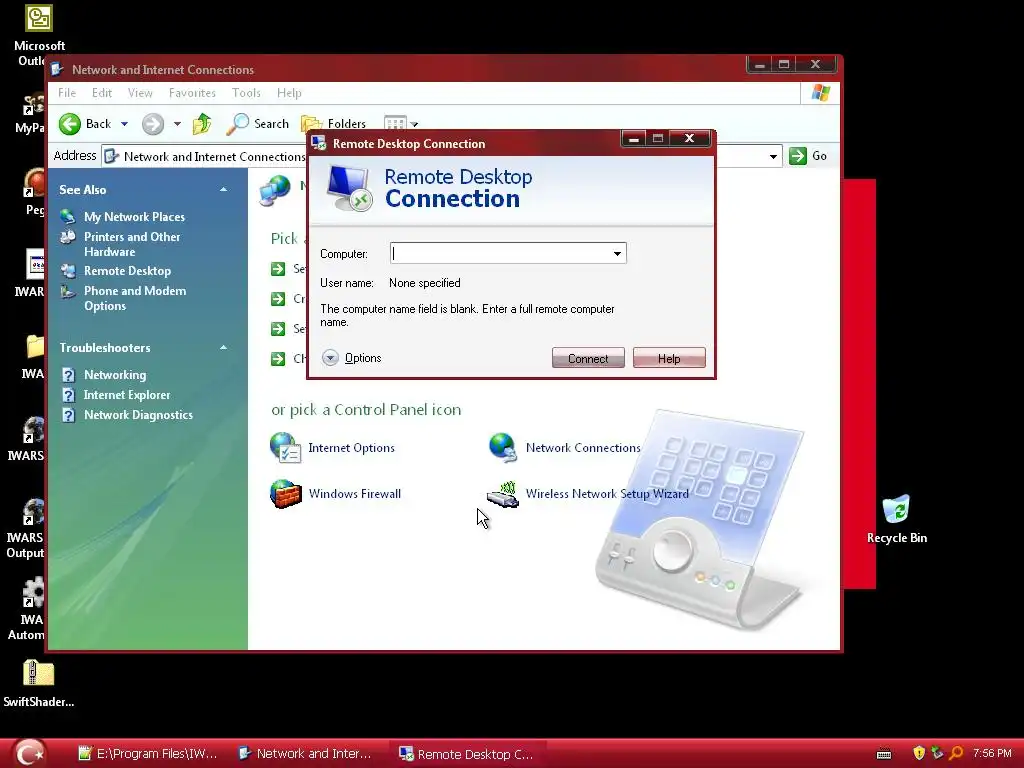Expand the Computer name dropdown list

(617, 253)
